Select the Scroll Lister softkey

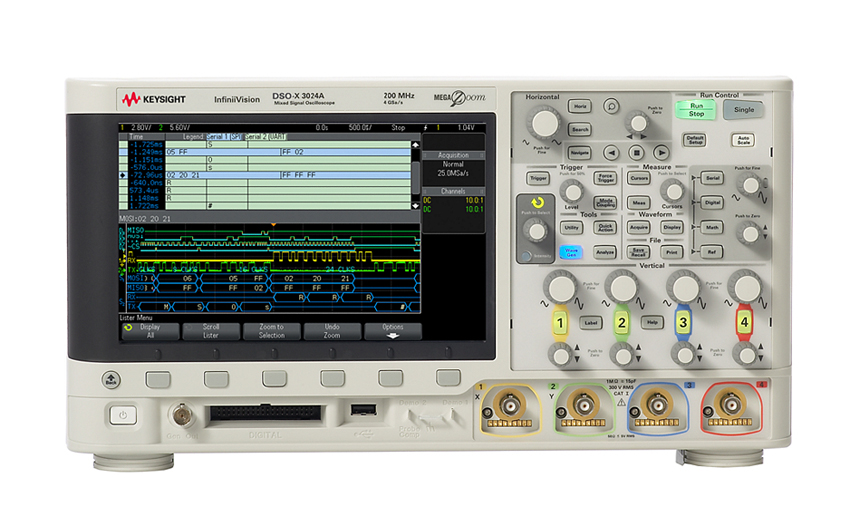point(211,331)
